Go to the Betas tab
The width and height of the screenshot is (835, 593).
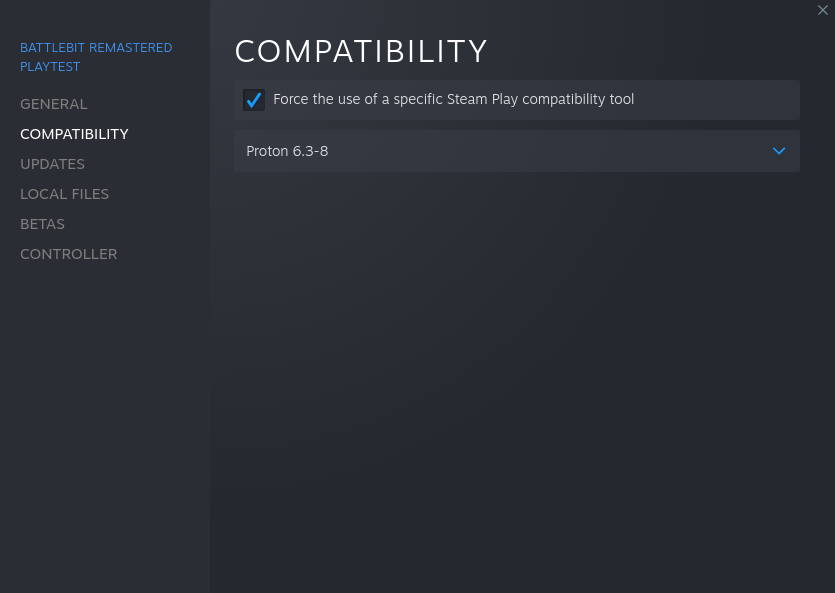pyautogui.click(x=42, y=224)
